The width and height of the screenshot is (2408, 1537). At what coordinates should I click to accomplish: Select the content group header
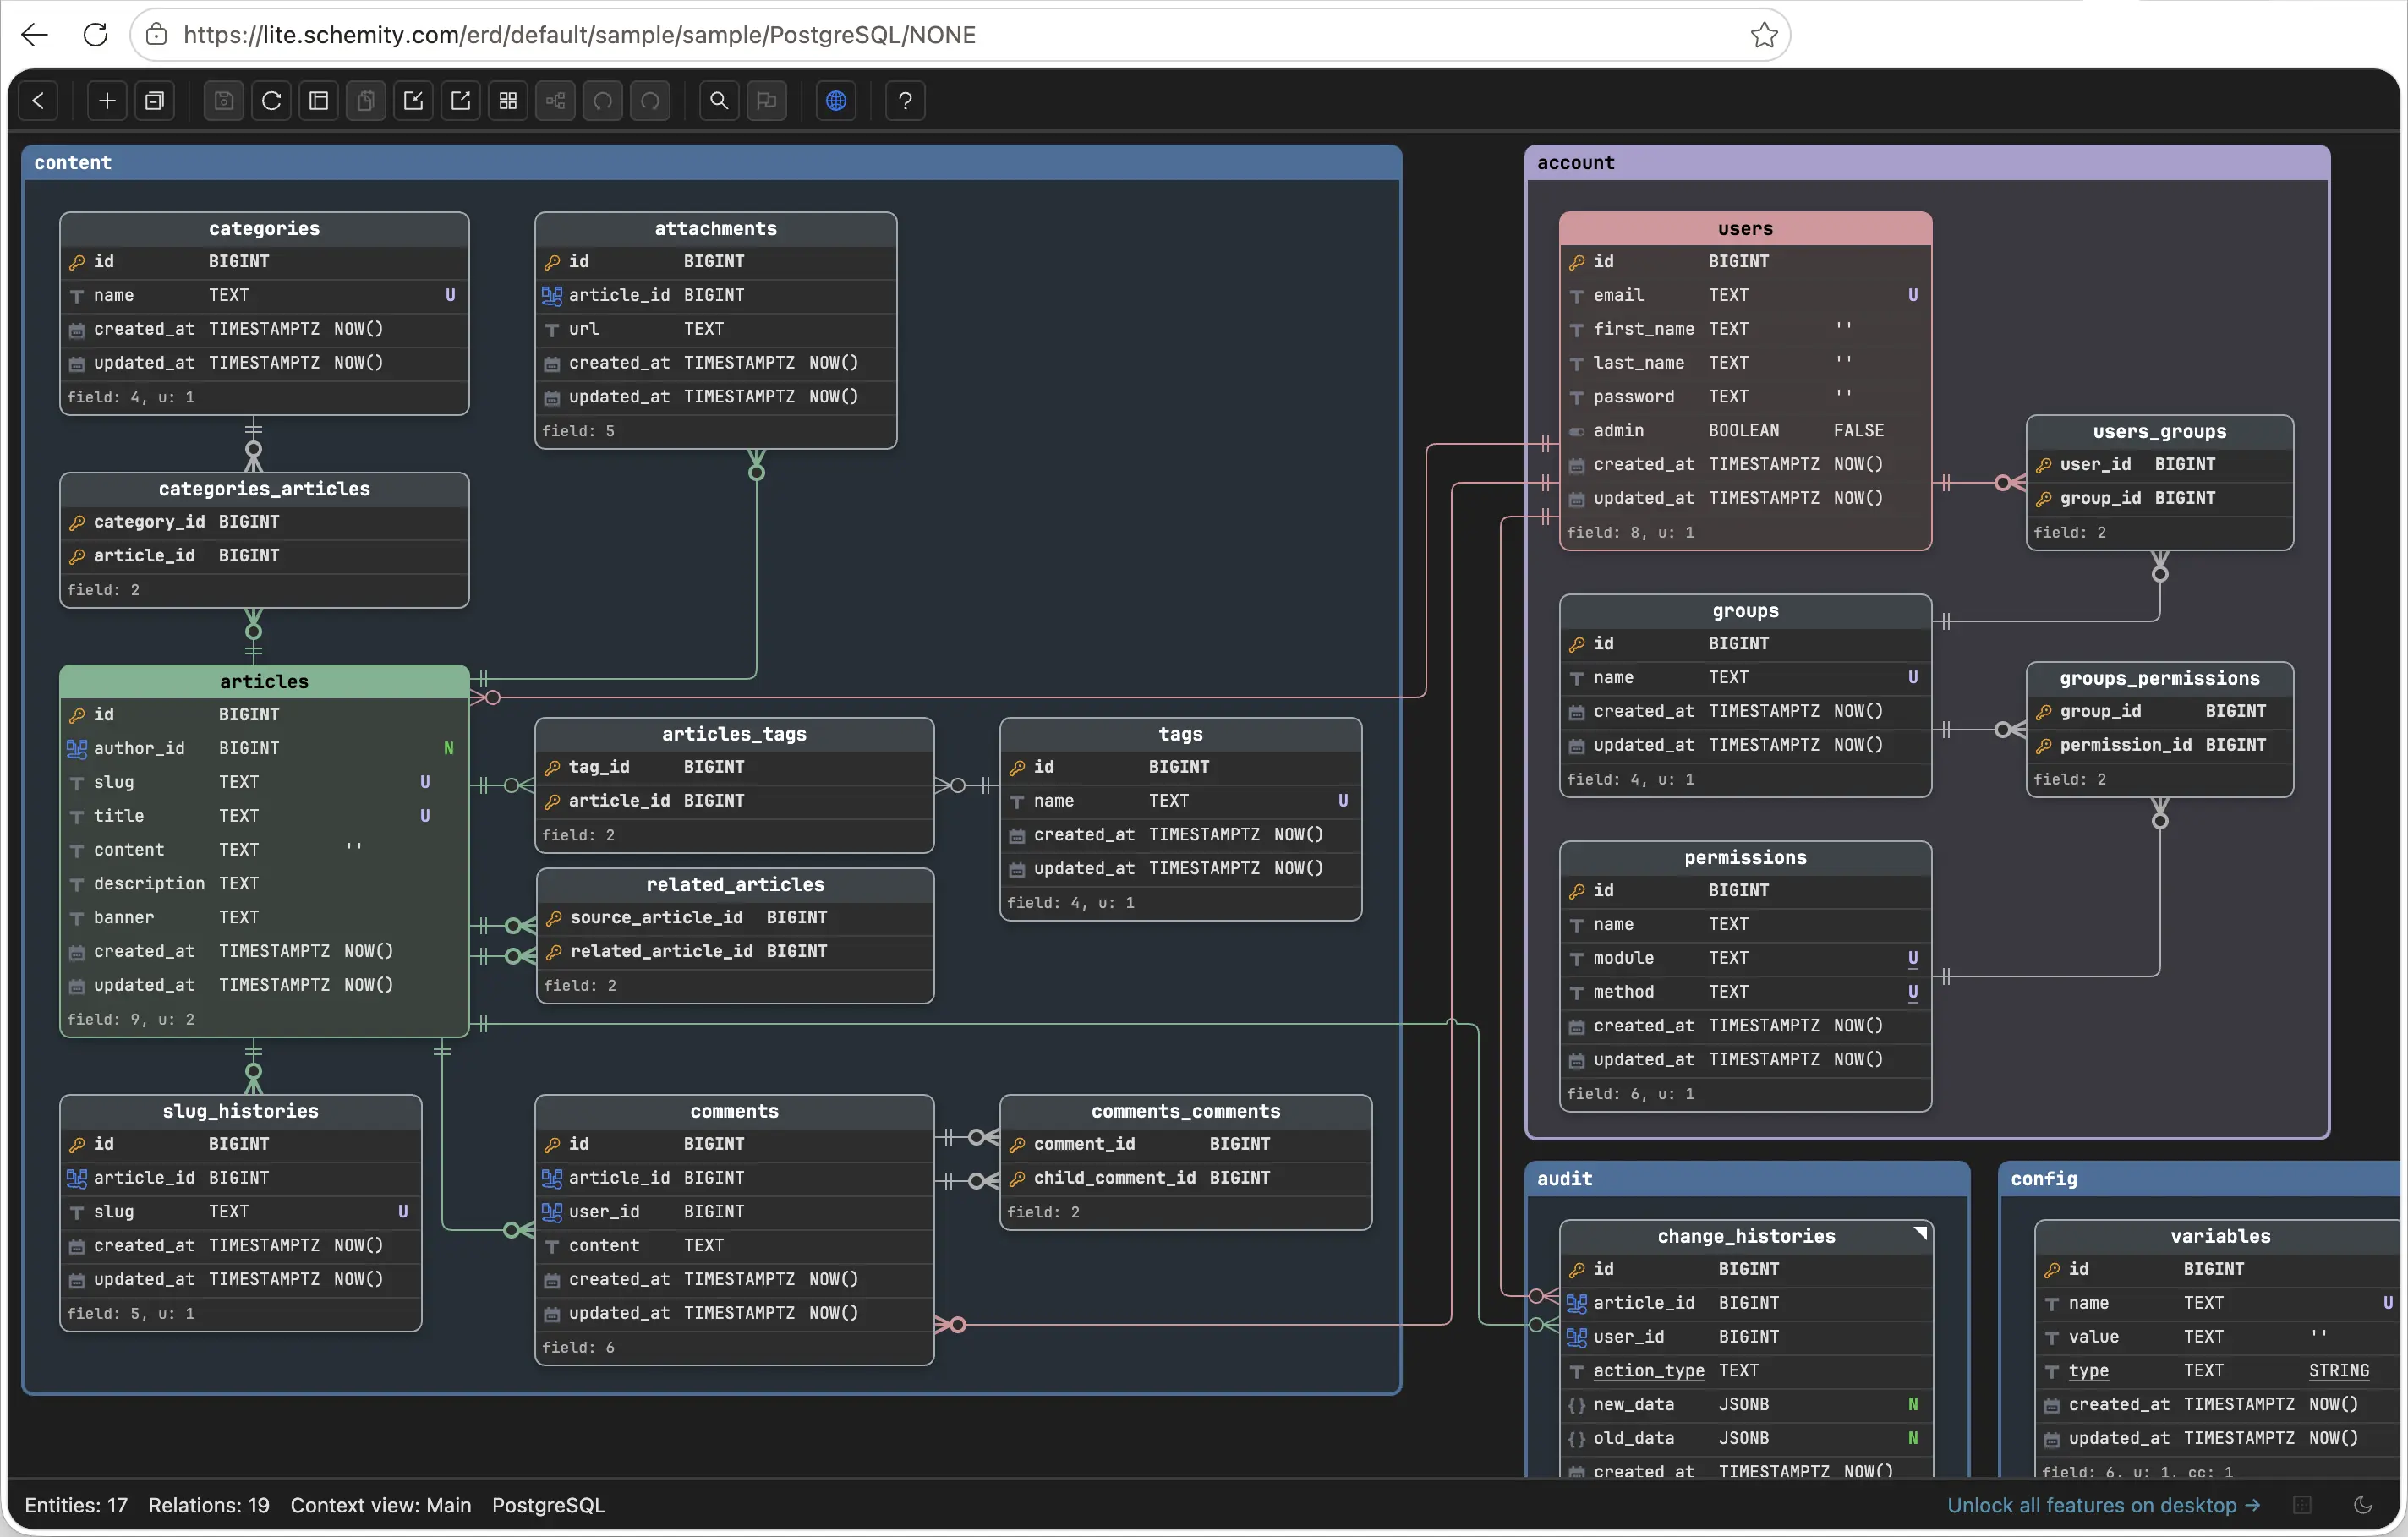coord(712,163)
